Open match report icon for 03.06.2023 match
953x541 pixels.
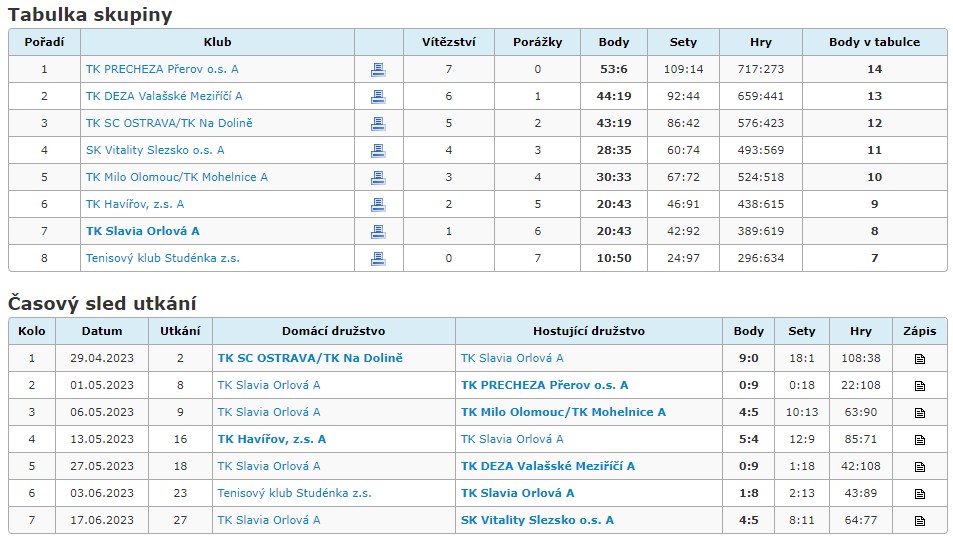pyautogui.click(x=920, y=494)
